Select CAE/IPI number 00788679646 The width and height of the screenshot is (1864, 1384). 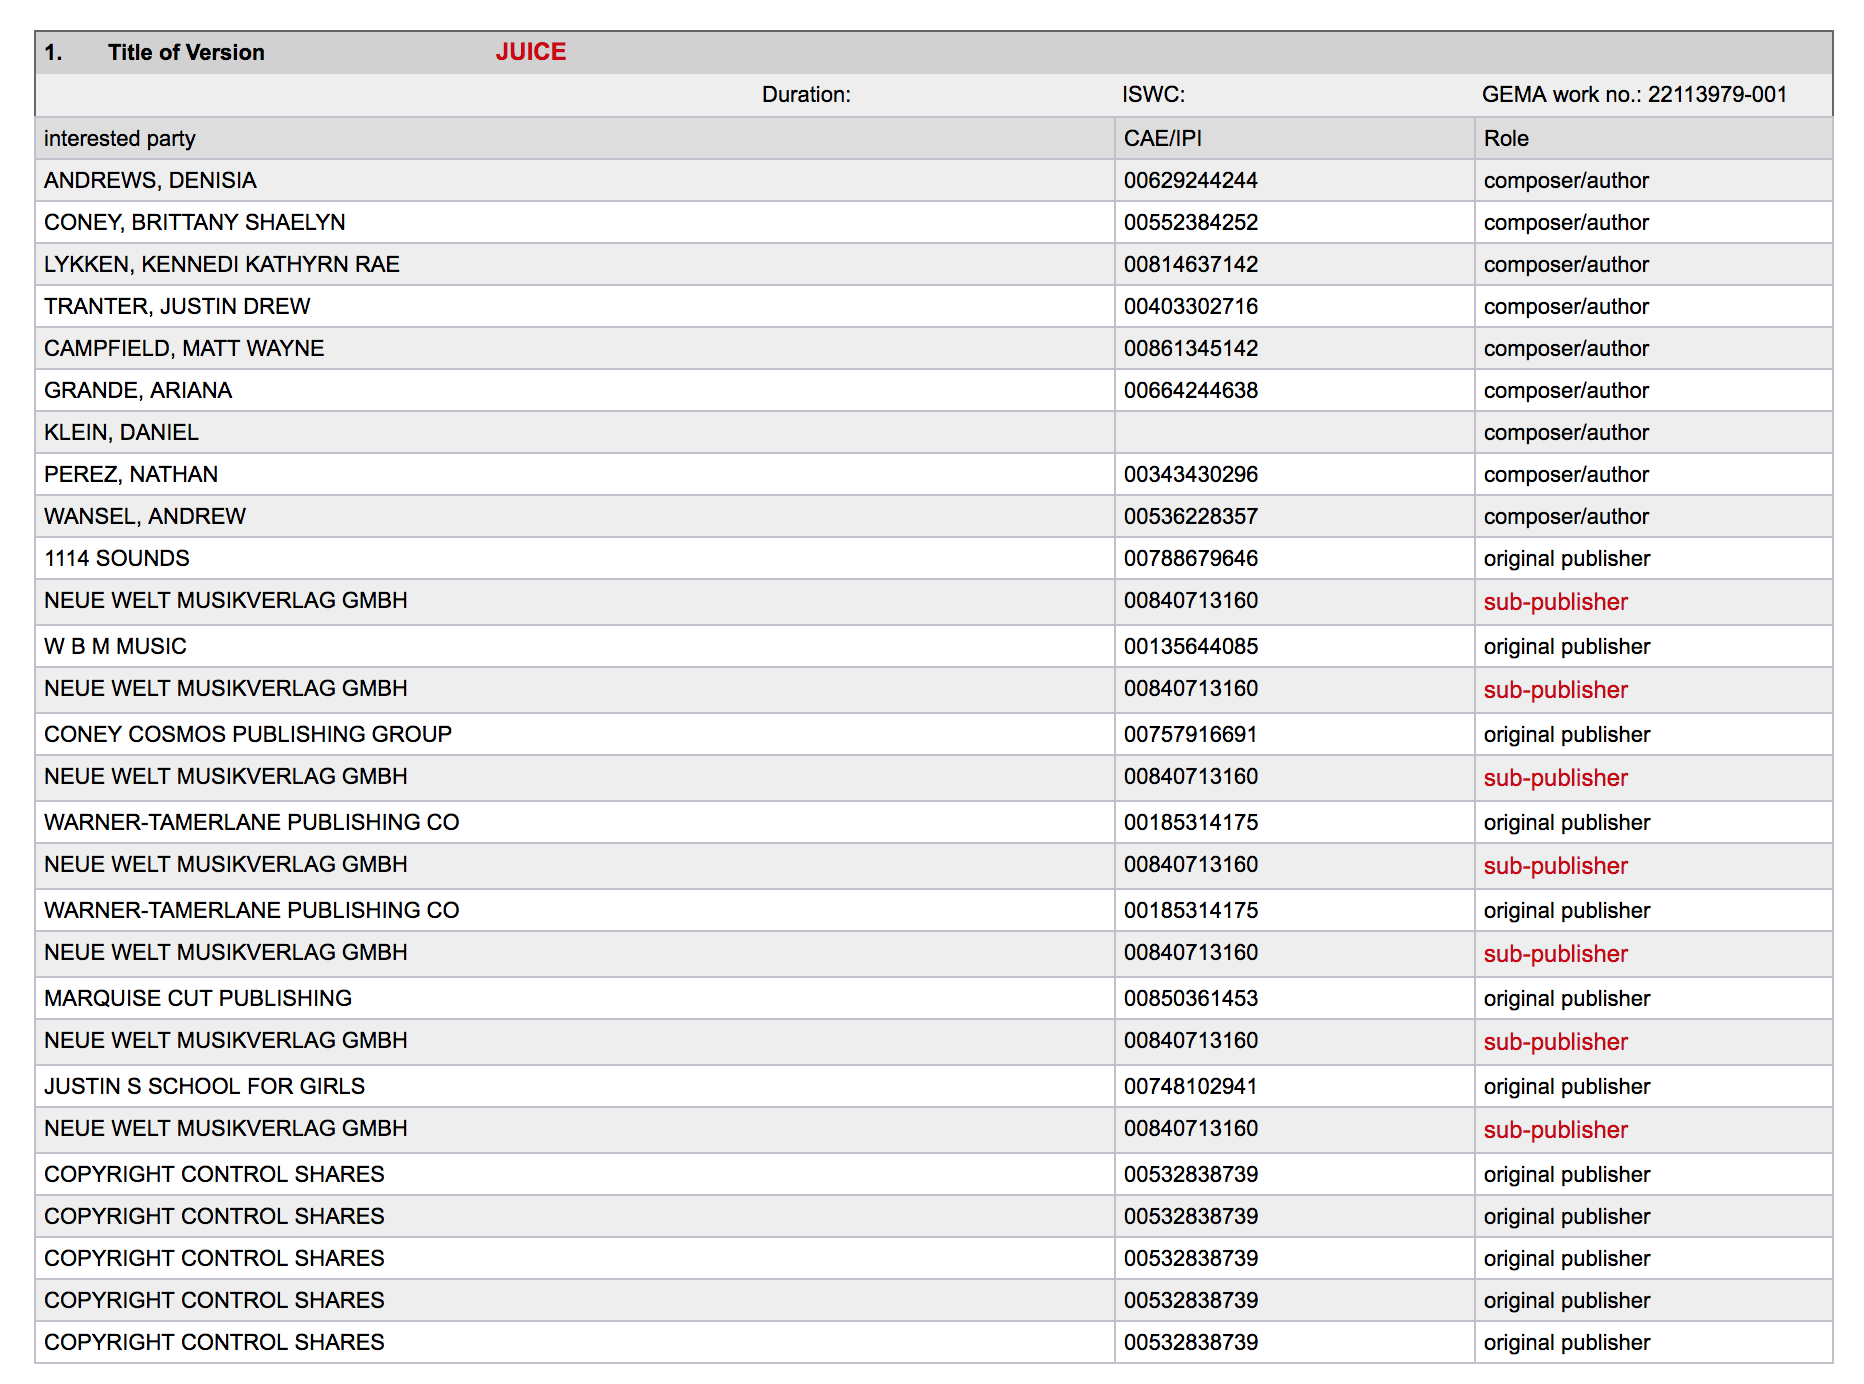pos(1191,559)
